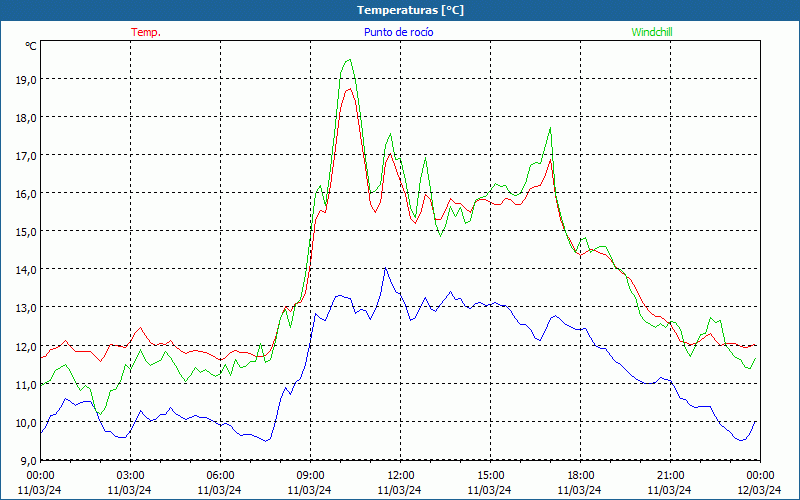Click the 12/03/24 date label

(x=760, y=490)
